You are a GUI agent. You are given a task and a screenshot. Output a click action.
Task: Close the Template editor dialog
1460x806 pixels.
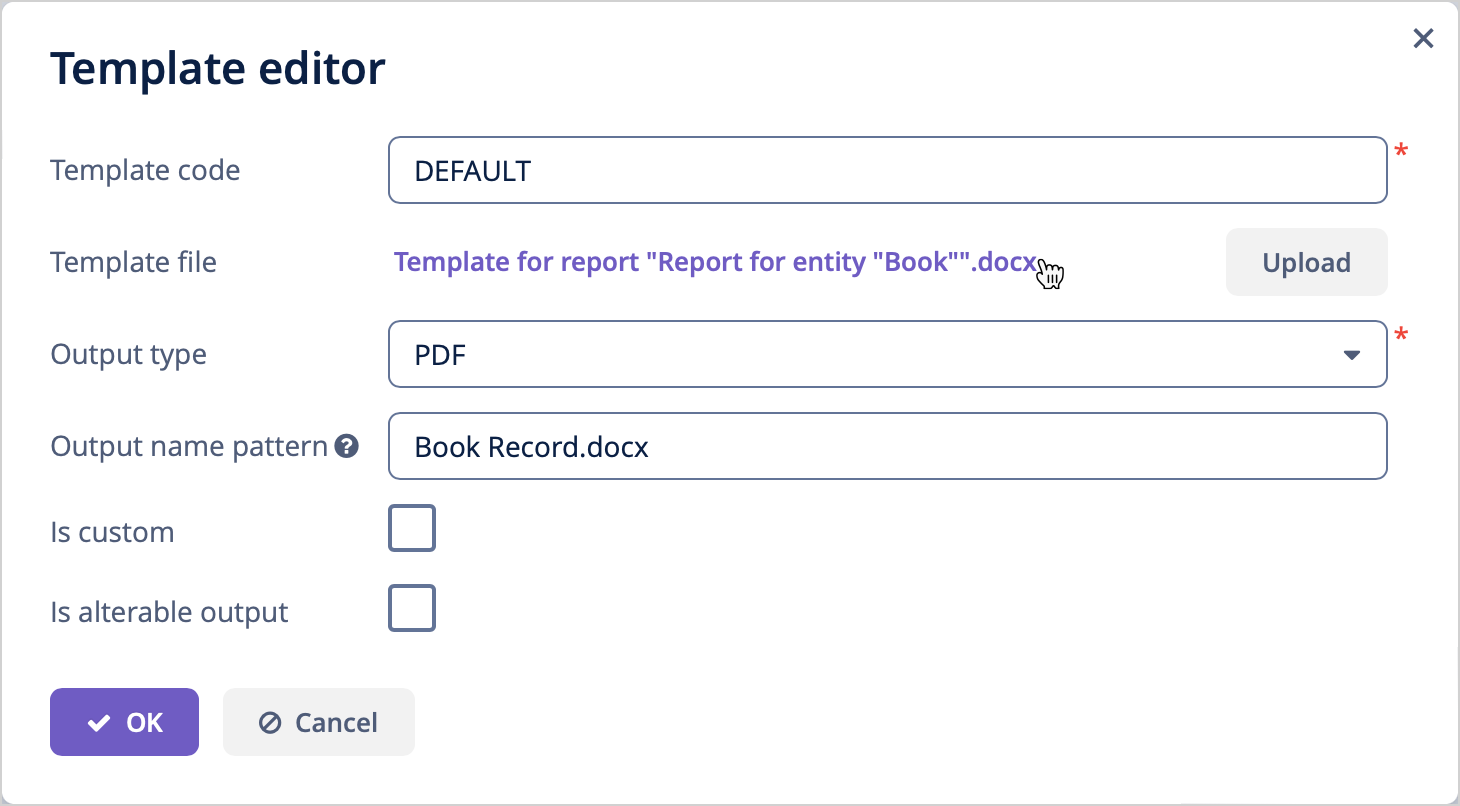(x=1423, y=39)
